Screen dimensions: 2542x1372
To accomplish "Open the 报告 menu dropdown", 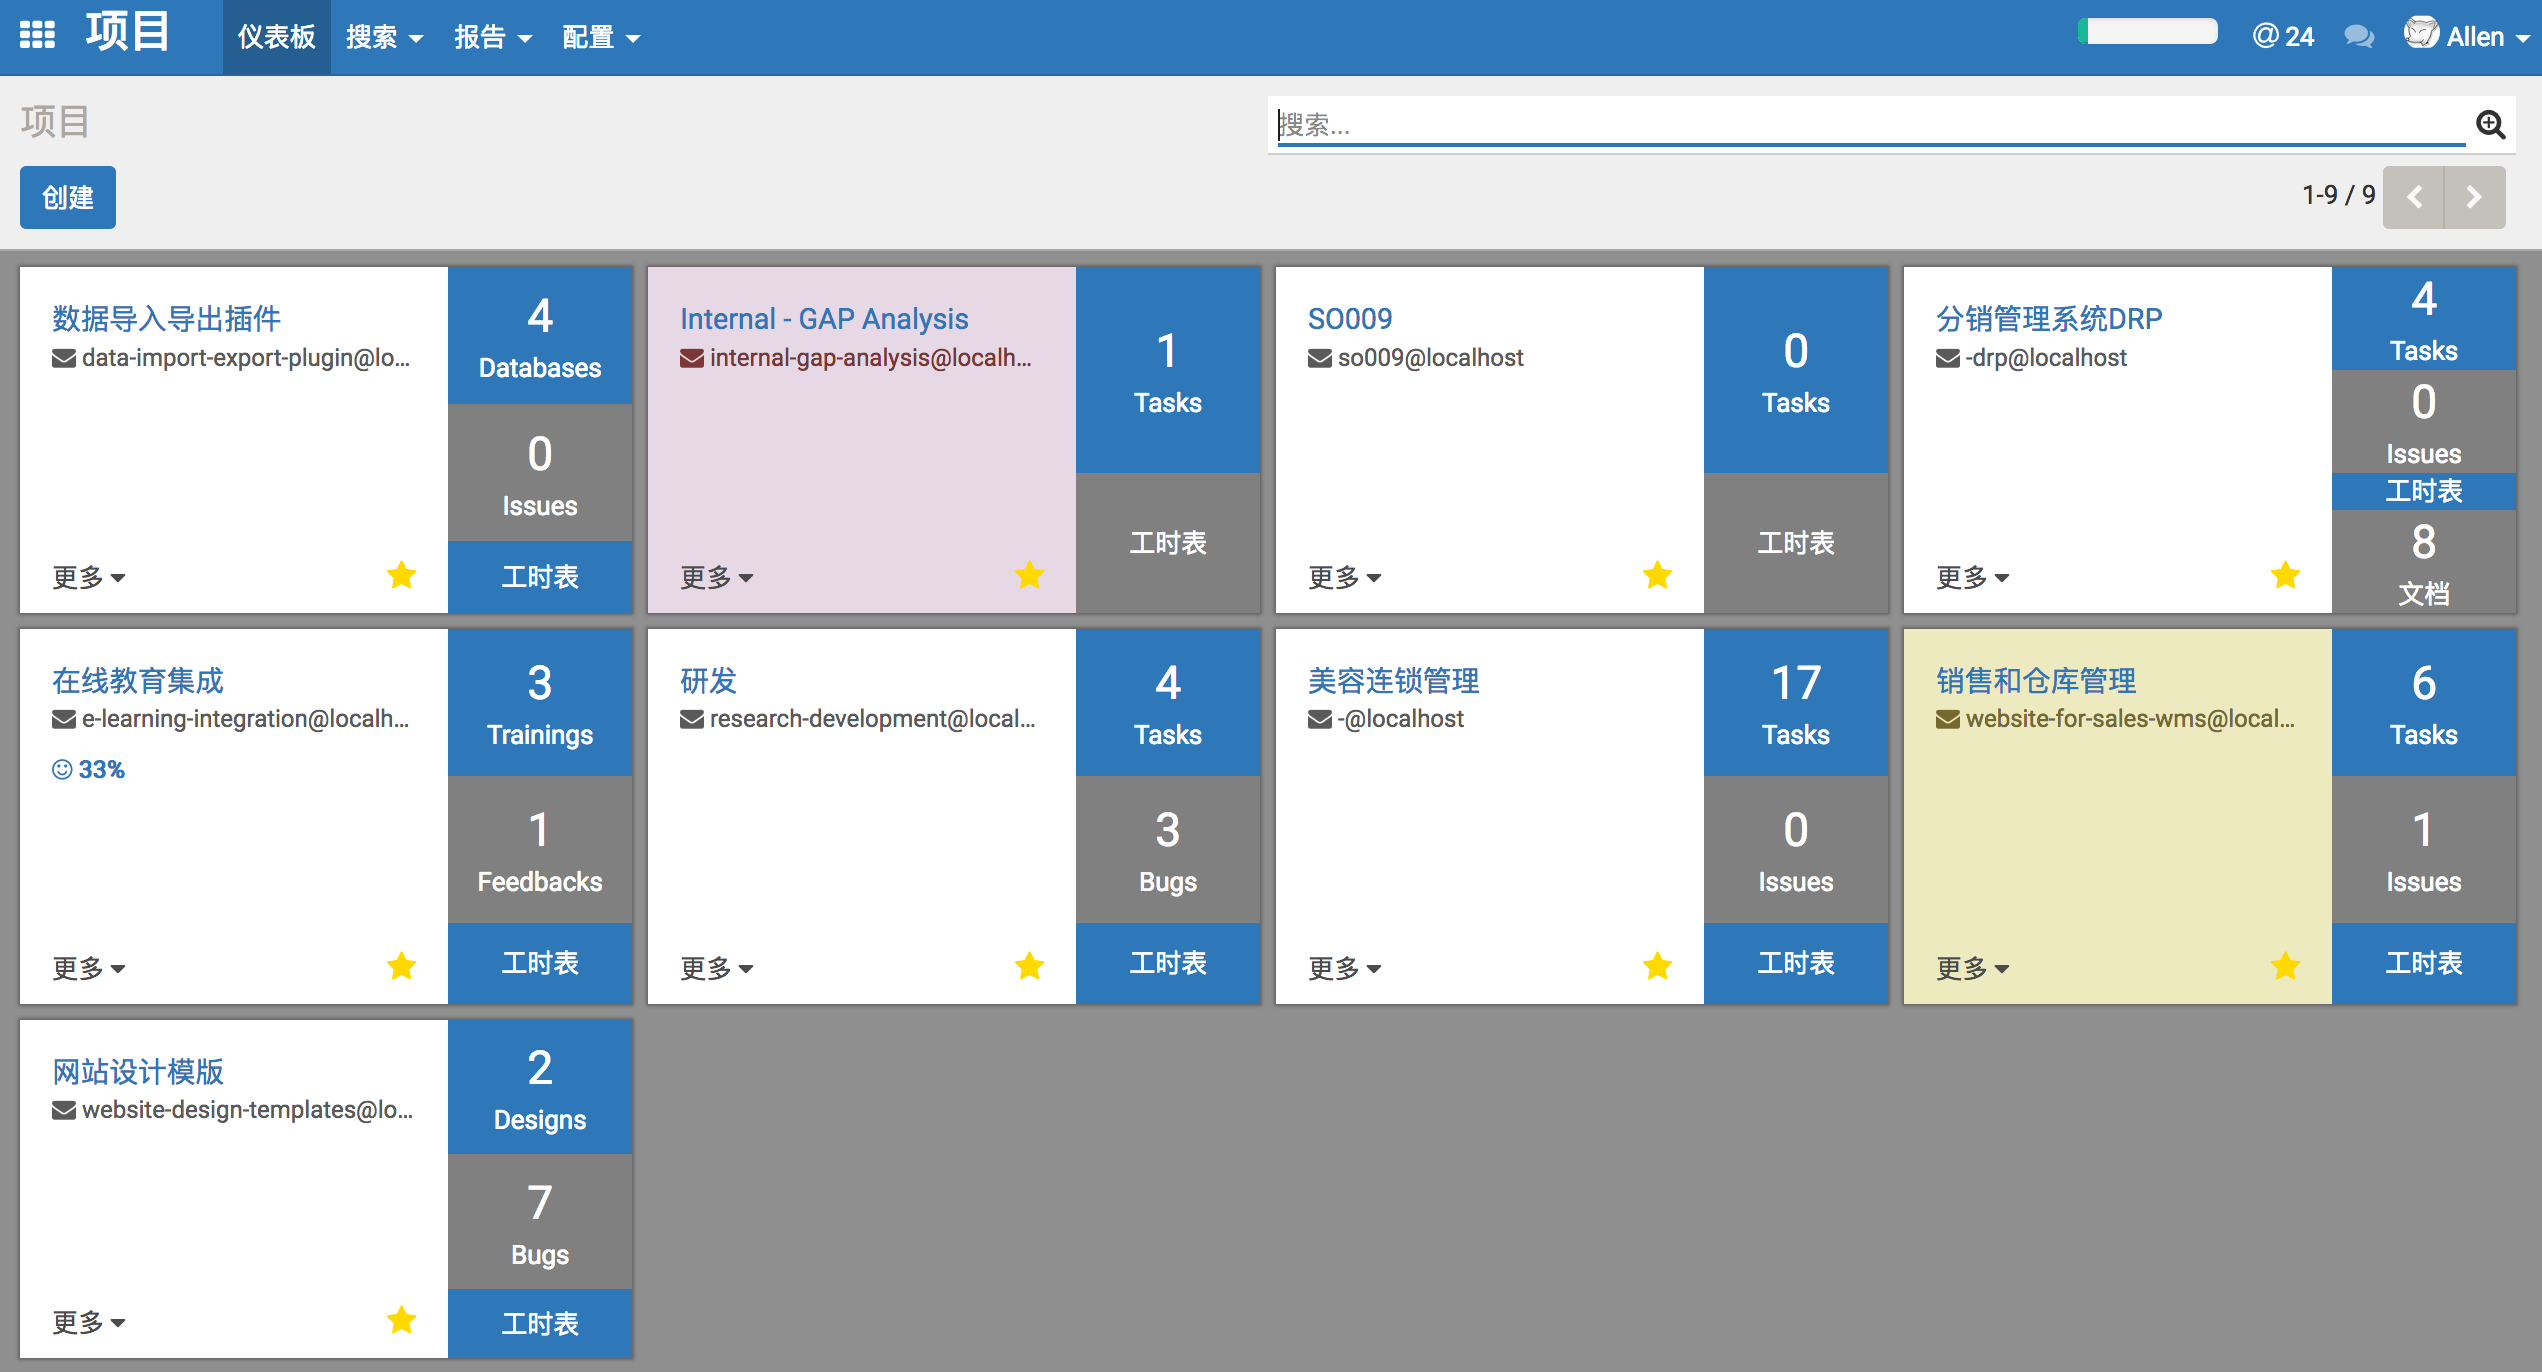I will pos(492,37).
